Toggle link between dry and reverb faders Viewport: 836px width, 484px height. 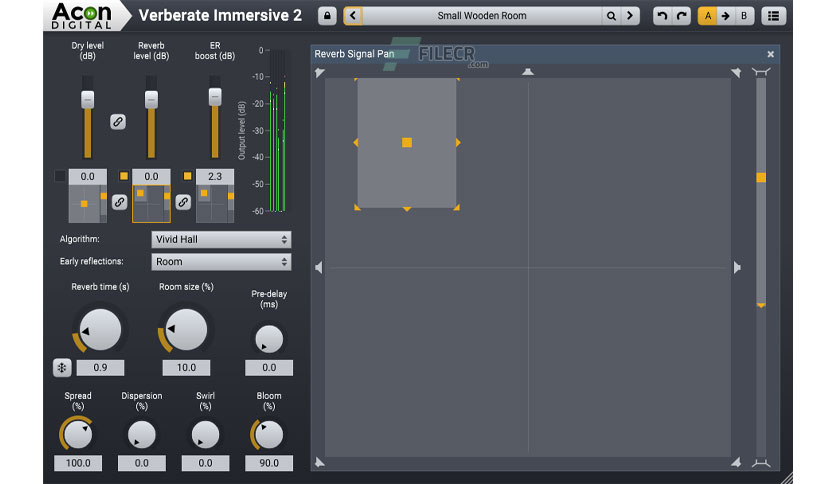[x=118, y=122]
